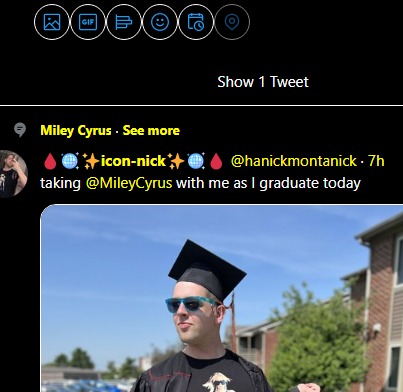Show 1 new Tweet
This screenshot has width=403, height=392.
pos(263,82)
